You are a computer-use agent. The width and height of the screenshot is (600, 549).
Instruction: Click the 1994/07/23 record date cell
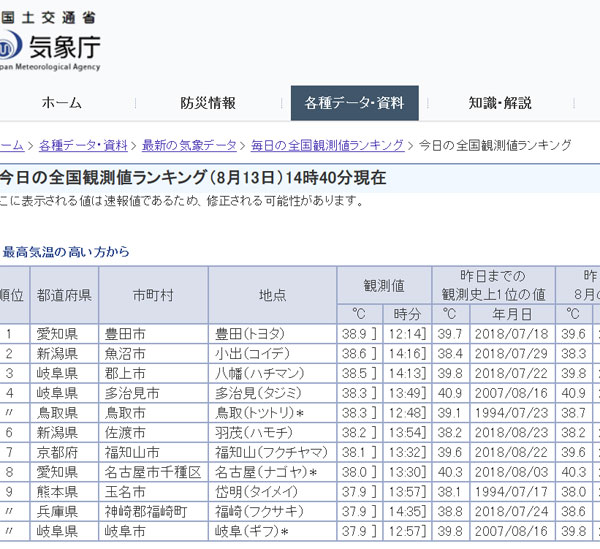(513, 413)
